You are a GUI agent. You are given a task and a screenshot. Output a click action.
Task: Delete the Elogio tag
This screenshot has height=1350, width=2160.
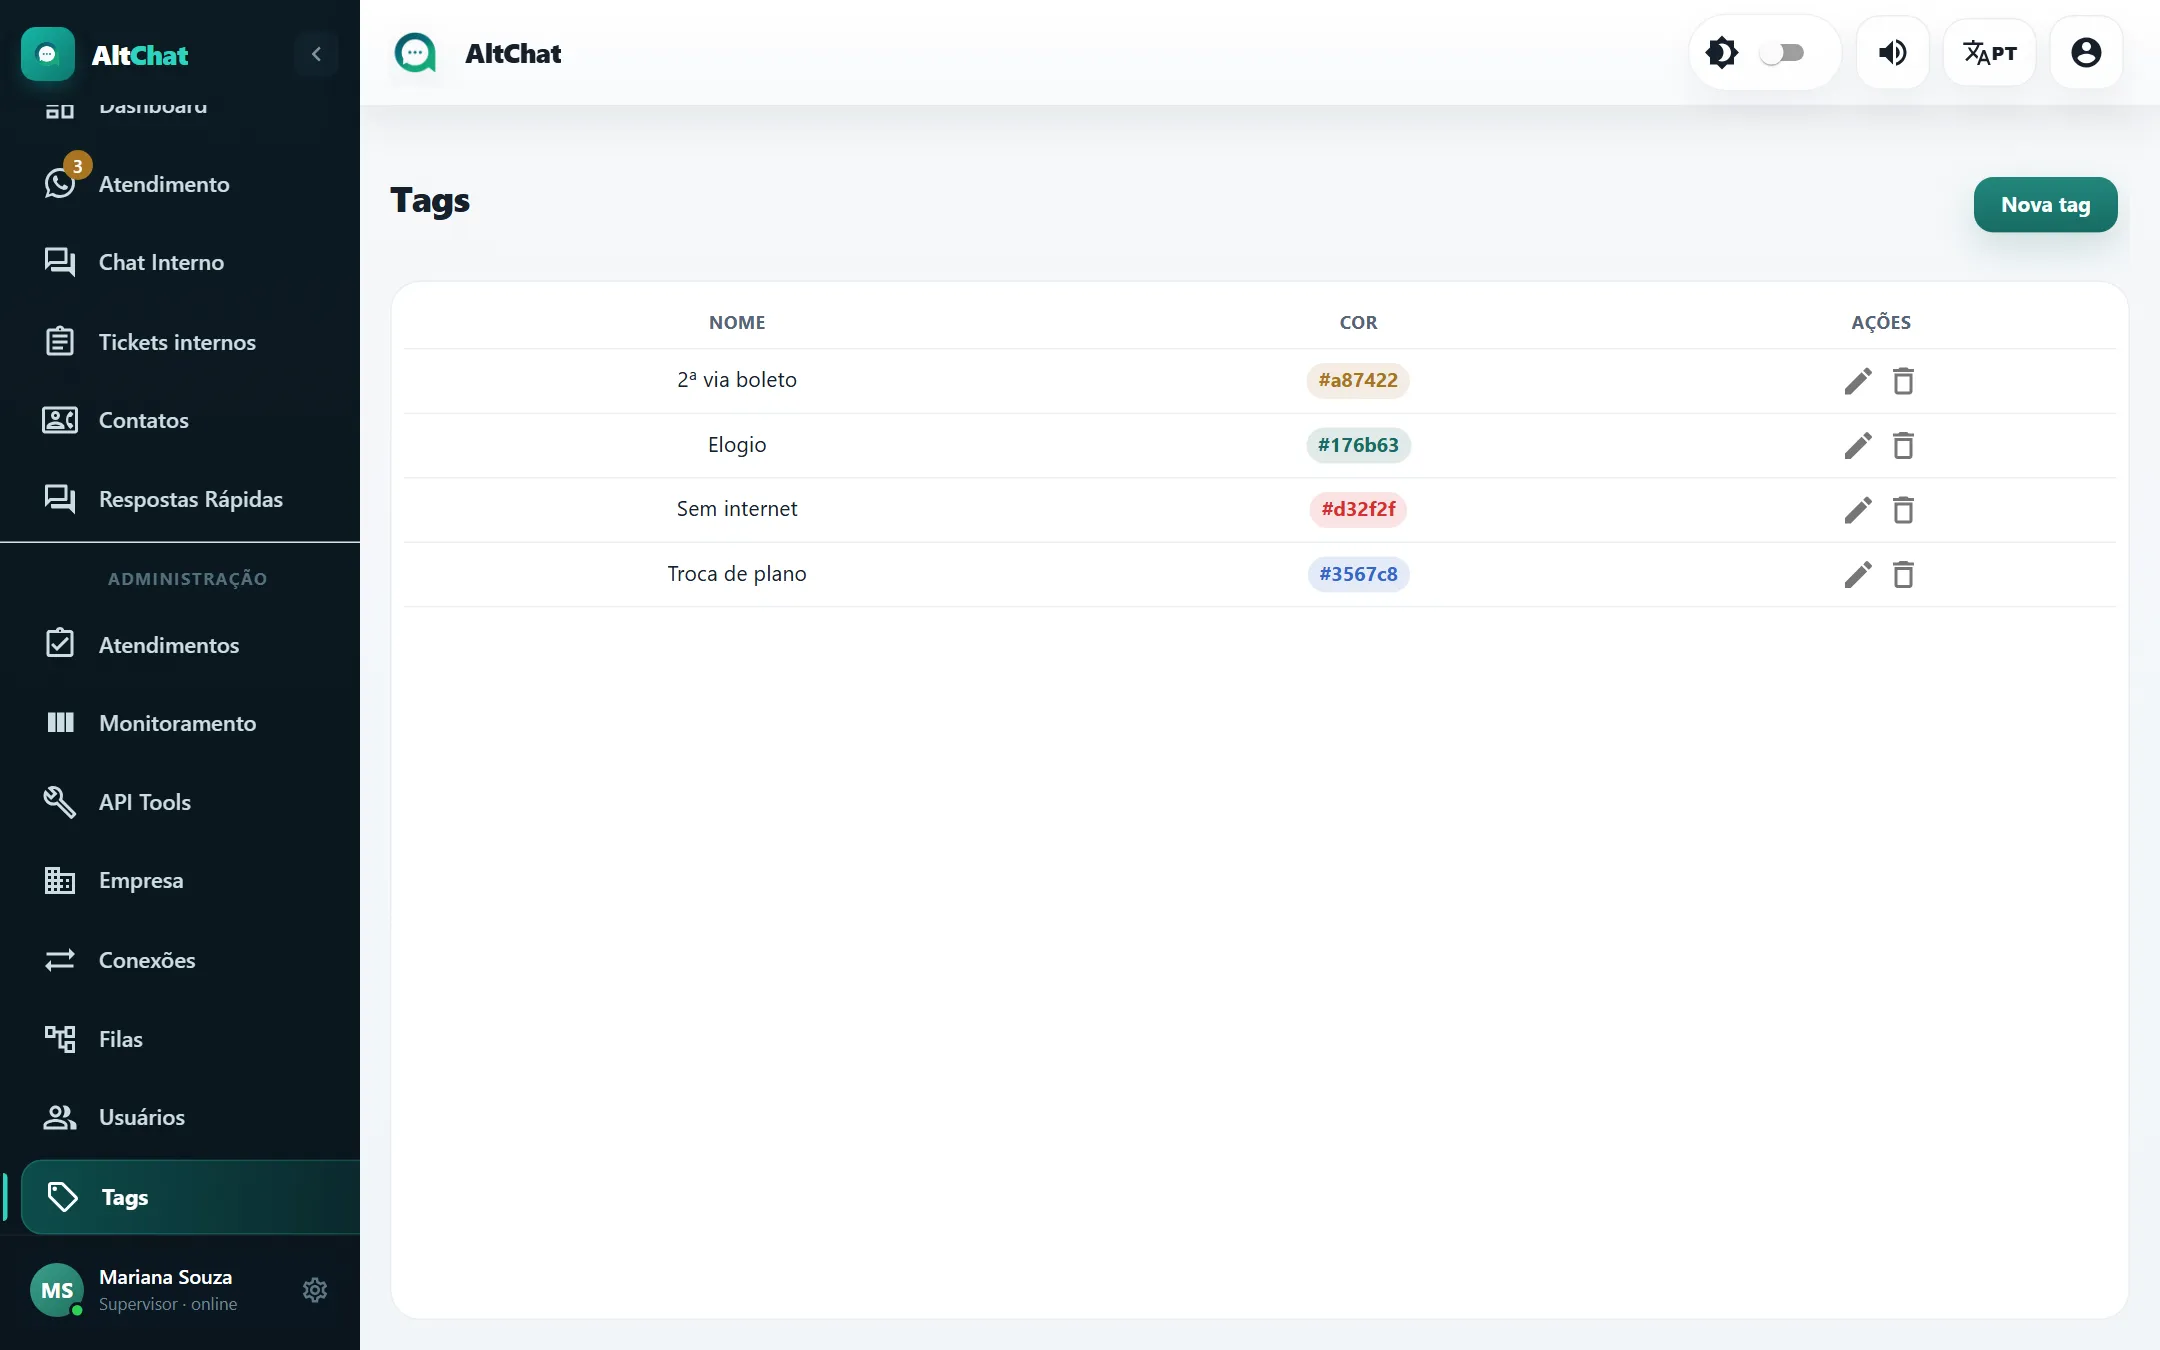coord(1903,446)
